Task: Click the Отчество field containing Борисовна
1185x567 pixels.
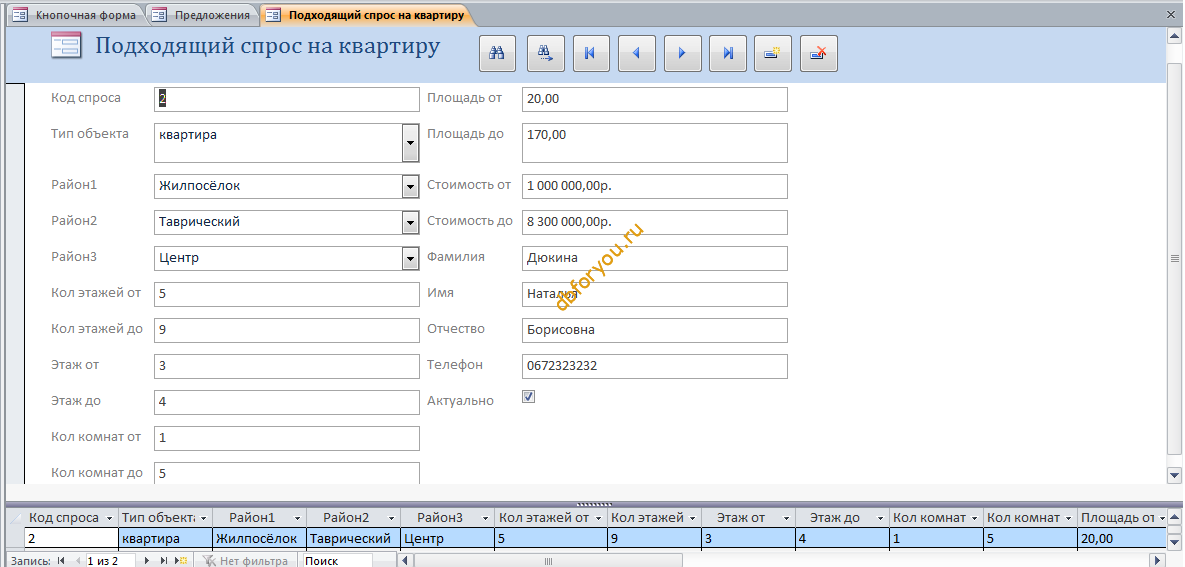Action: click(x=654, y=330)
